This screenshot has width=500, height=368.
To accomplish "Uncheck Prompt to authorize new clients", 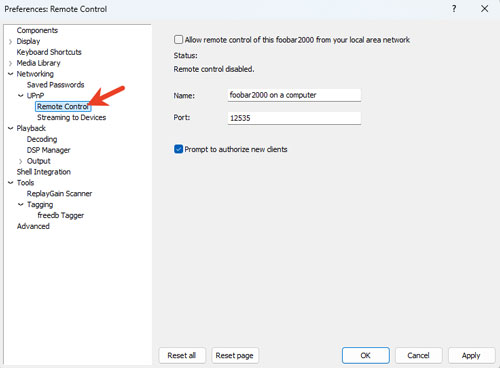I will coord(179,149).
